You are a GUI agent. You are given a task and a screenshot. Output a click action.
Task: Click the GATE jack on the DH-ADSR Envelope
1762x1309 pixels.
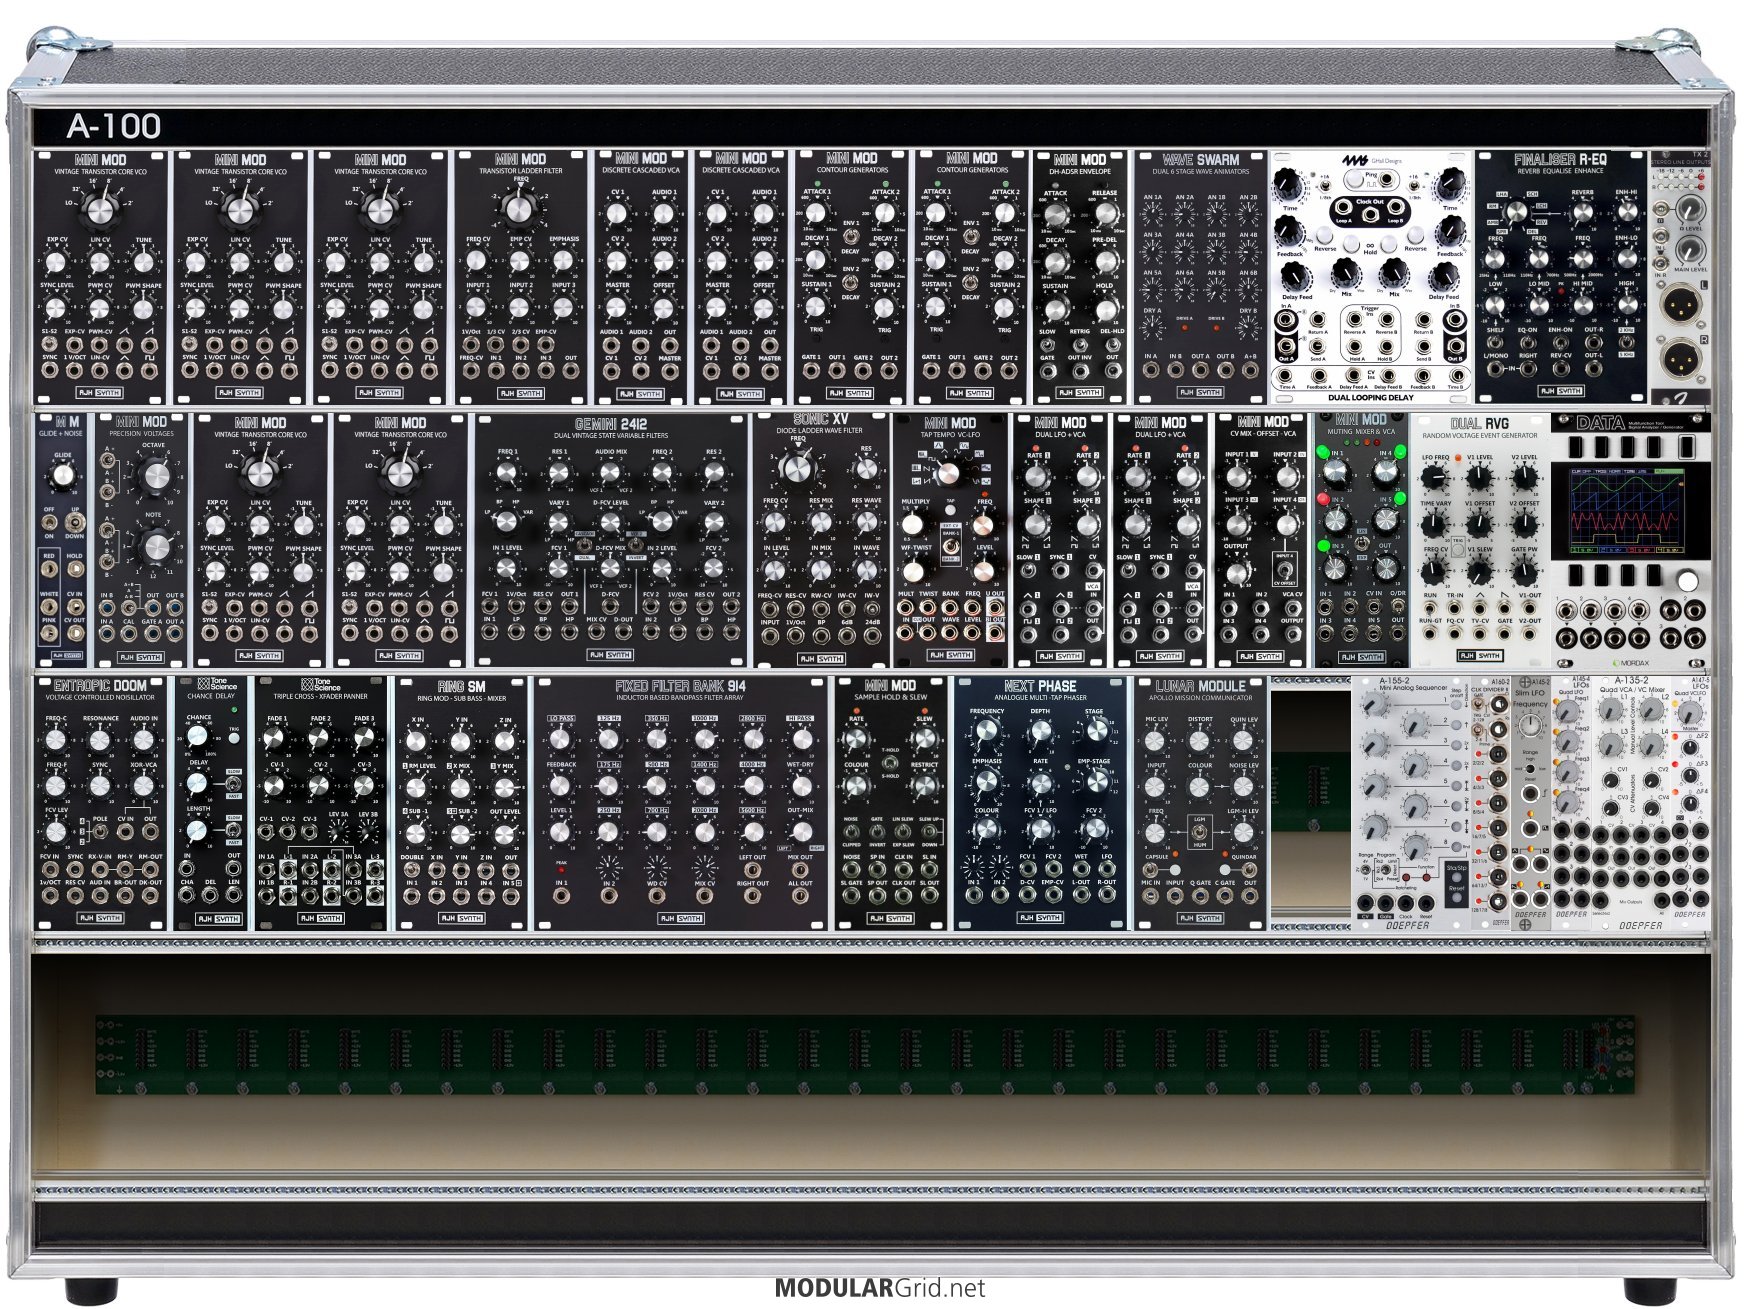[1047, 372]
